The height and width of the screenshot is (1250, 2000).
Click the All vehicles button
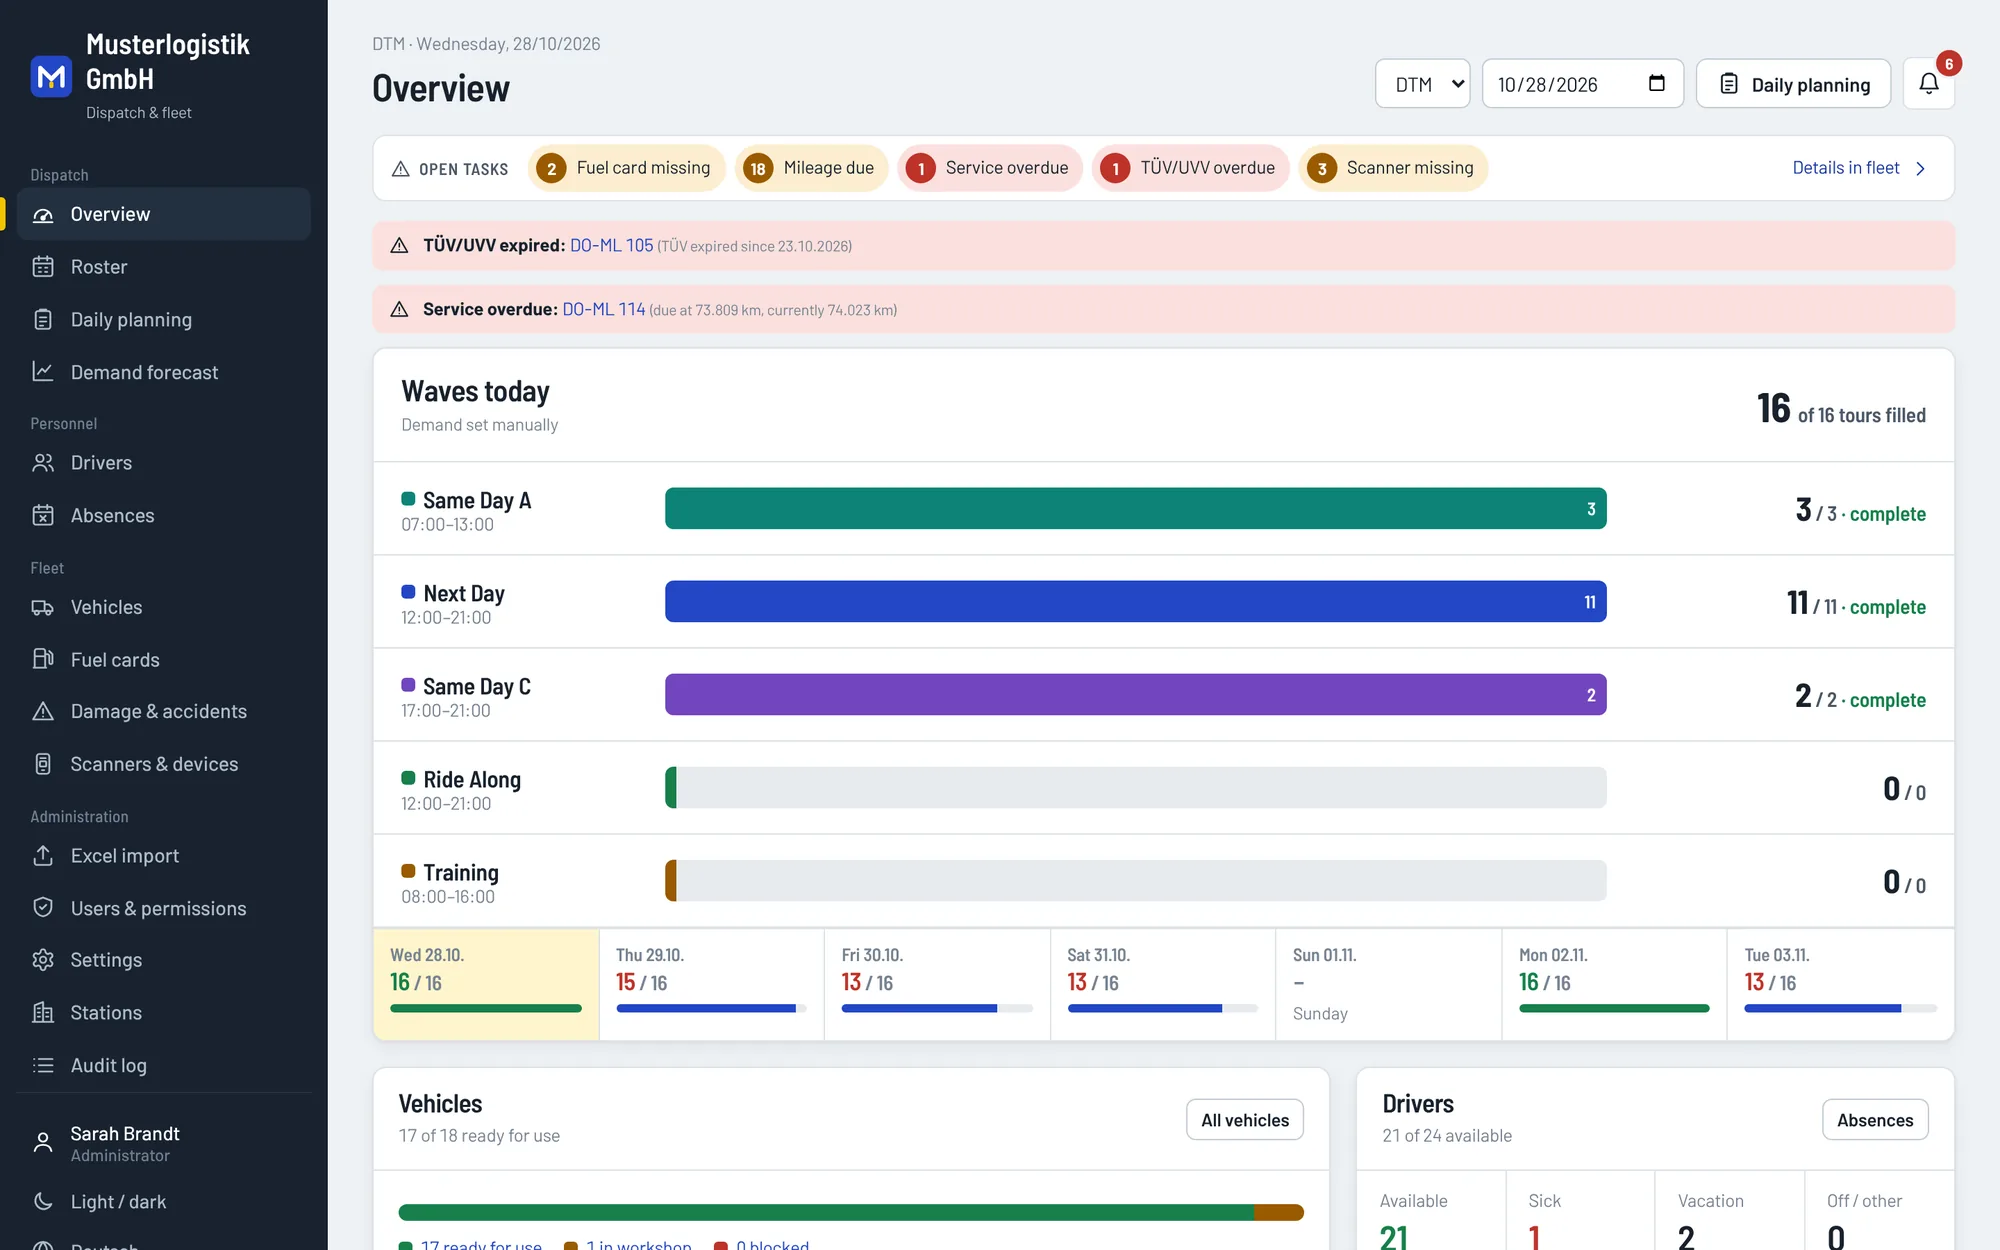click(1245, 1120)
